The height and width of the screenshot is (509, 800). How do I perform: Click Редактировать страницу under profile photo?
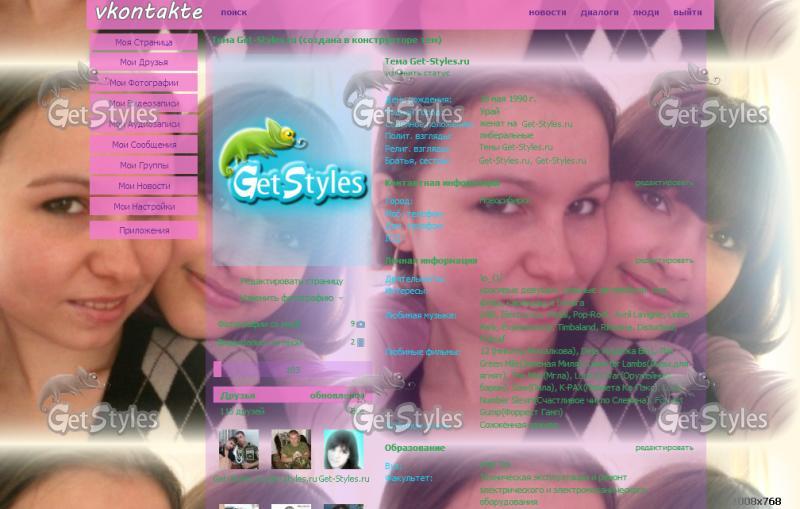(x=292, y=281)
